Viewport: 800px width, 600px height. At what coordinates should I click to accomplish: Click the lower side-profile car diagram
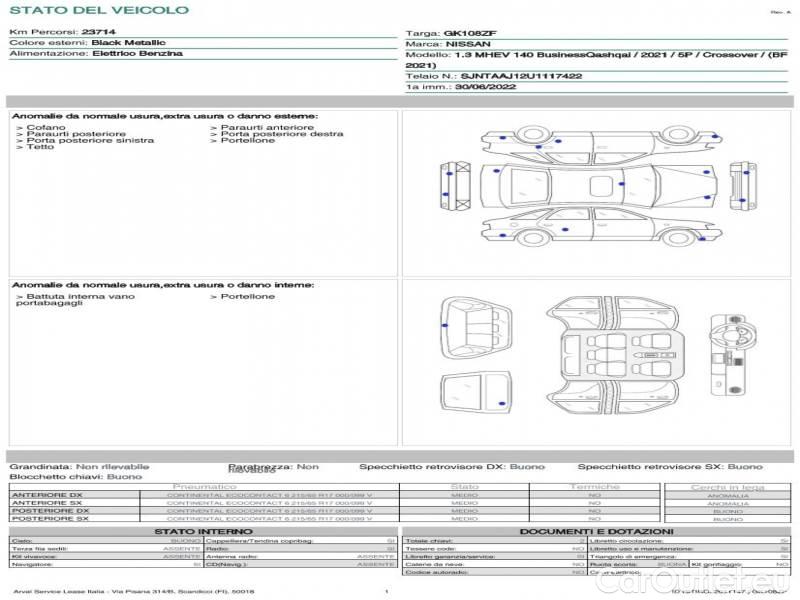click(x=597, y=228)
